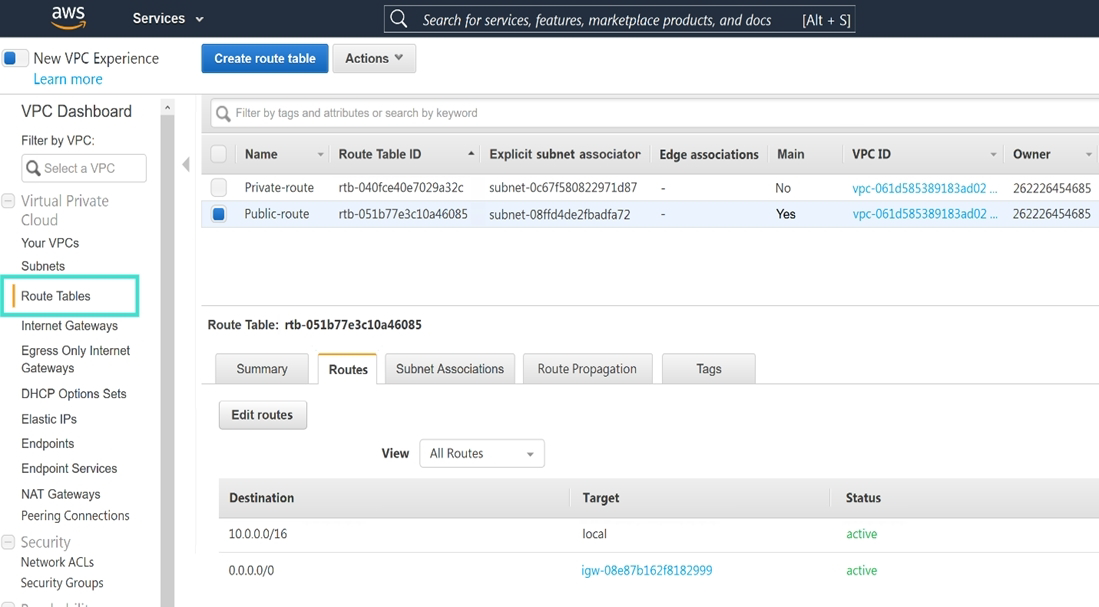
Task: Toggle the select-all checkbox in table header
Action: pyautogui.click(x=219, y=154)
